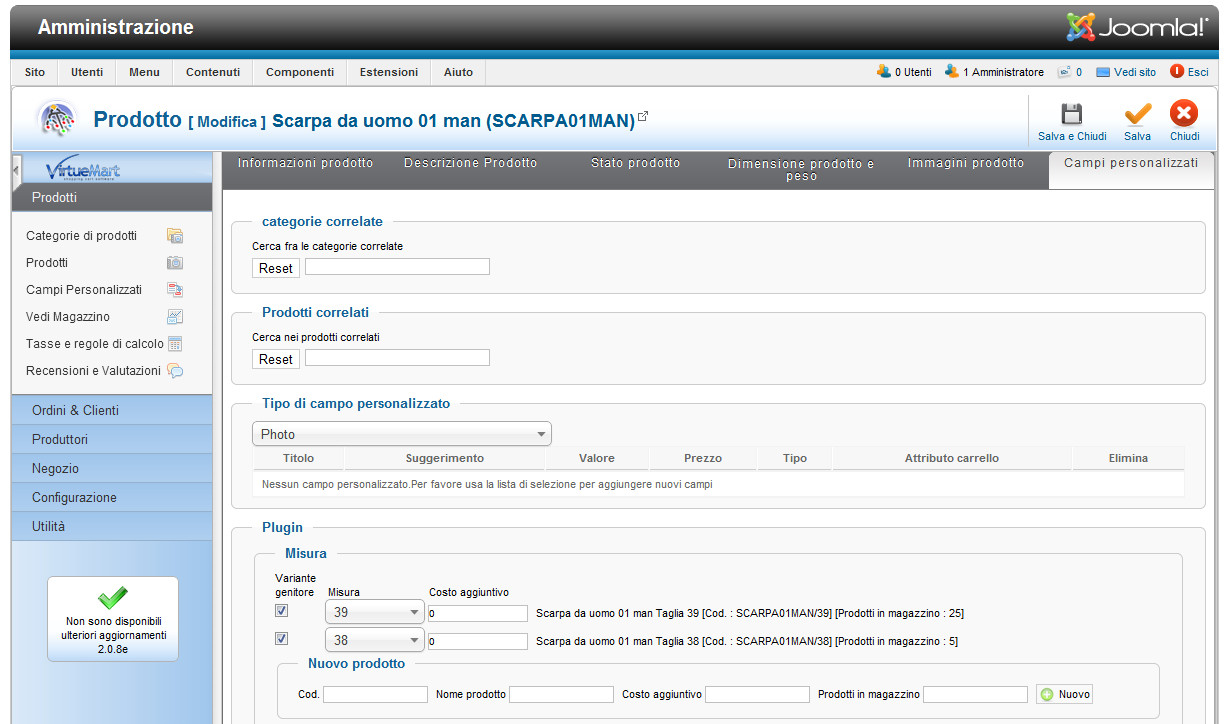The width and height of the screenshot is (1226, 724).
Task: Click the Vedi Magazzino sidebar icon
Action: [175, 317]
